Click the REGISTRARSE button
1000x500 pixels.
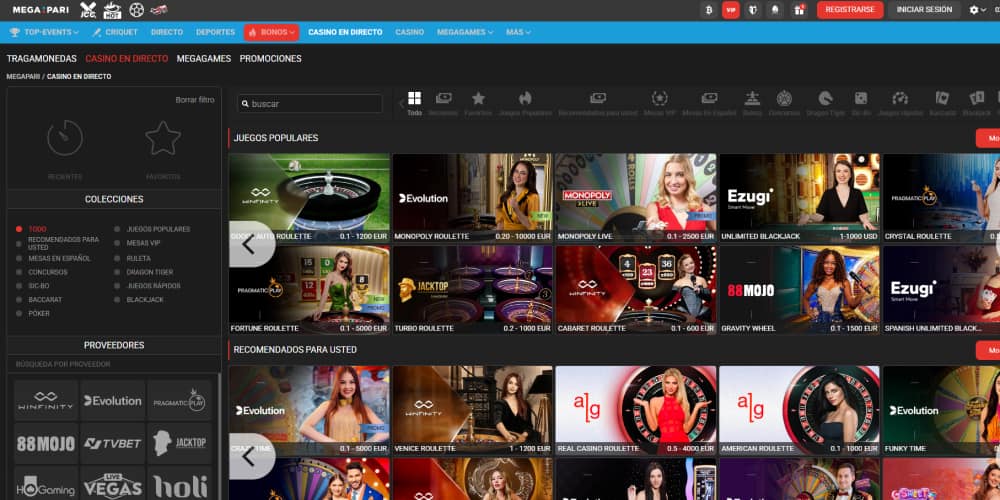tap(850, 10)
